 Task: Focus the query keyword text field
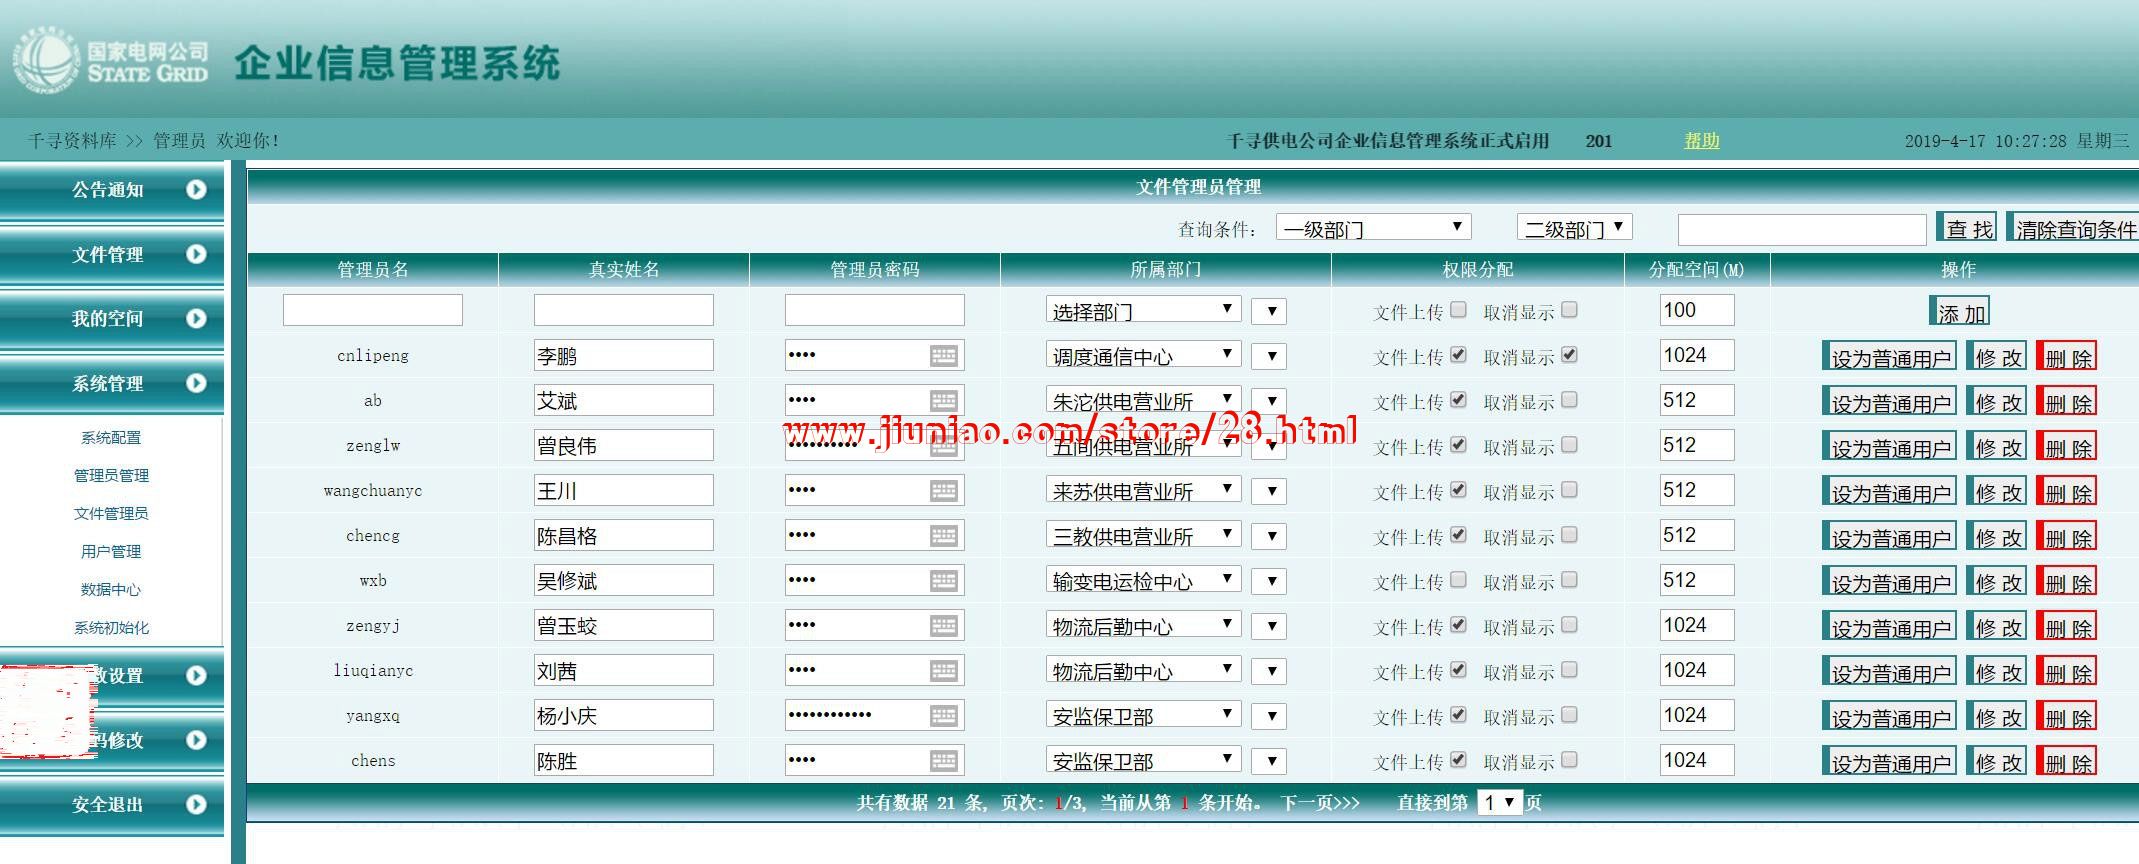pyautogui.click(x=1802, y=230)
